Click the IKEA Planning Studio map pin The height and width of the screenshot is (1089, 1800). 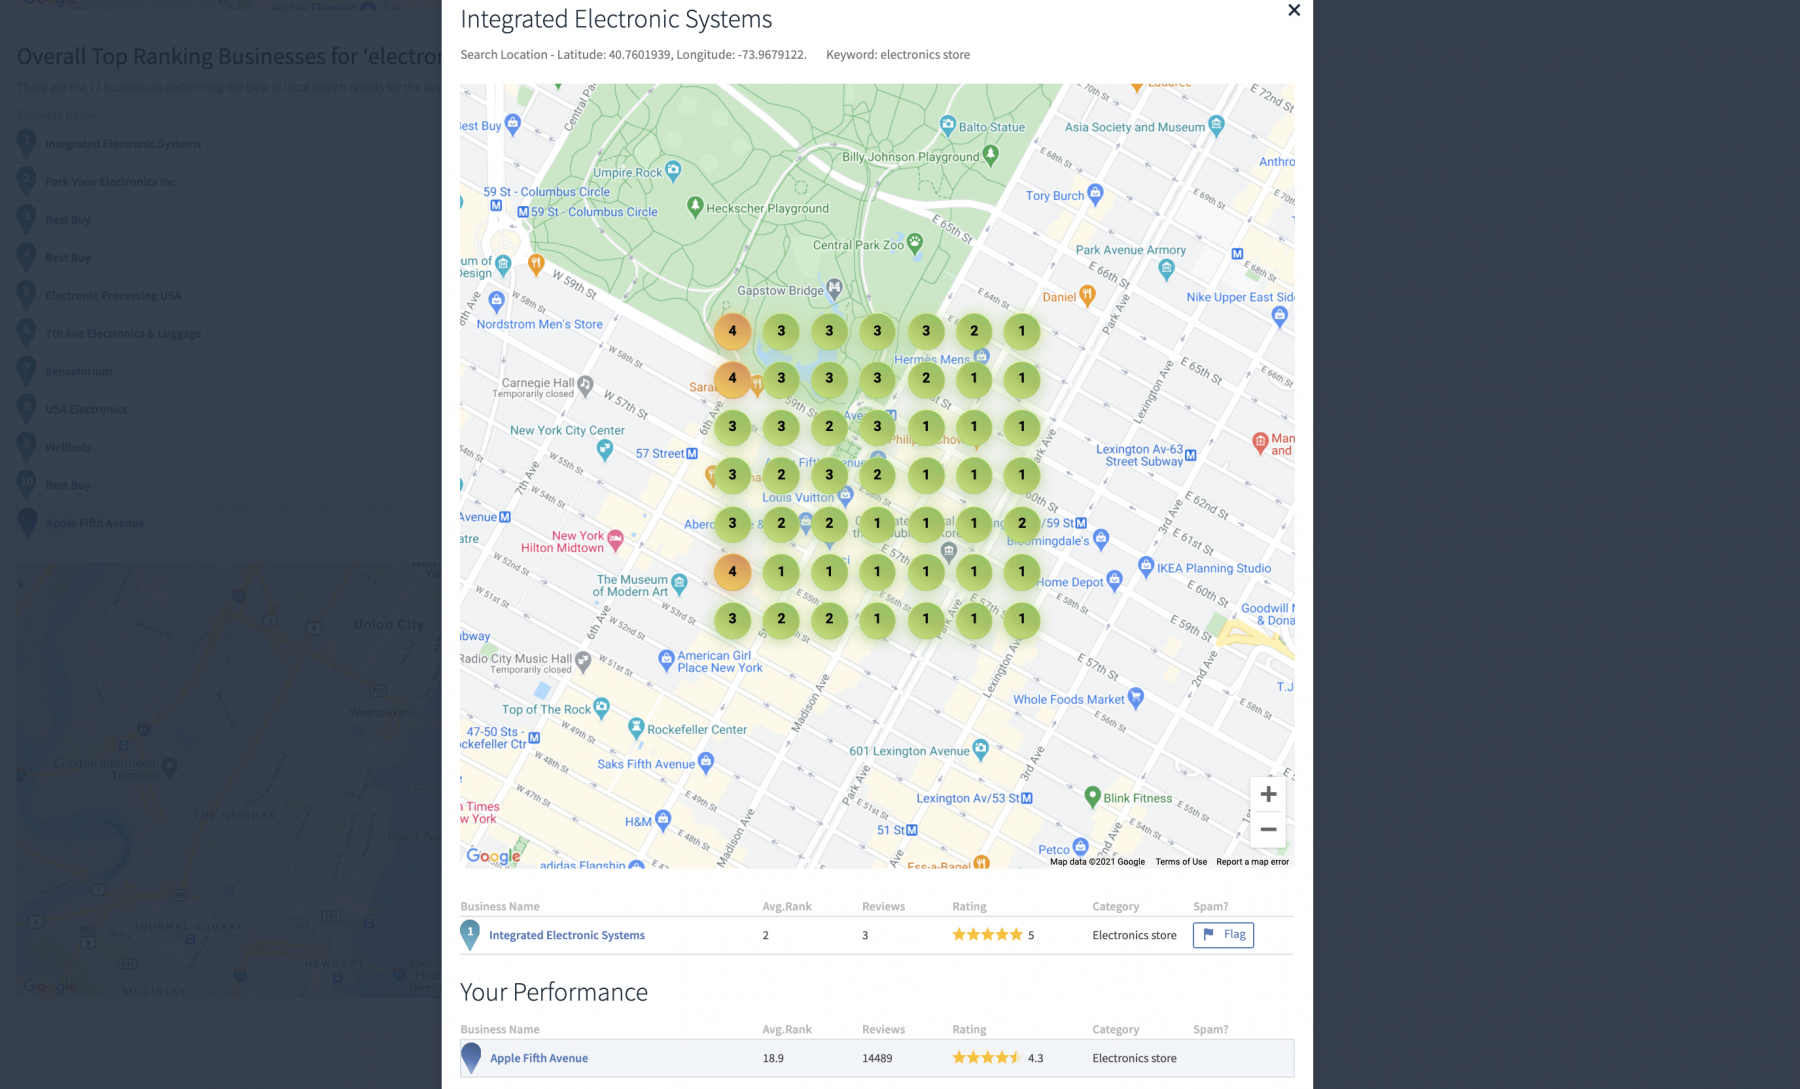pyautogui.click(x=1146, y=567)
